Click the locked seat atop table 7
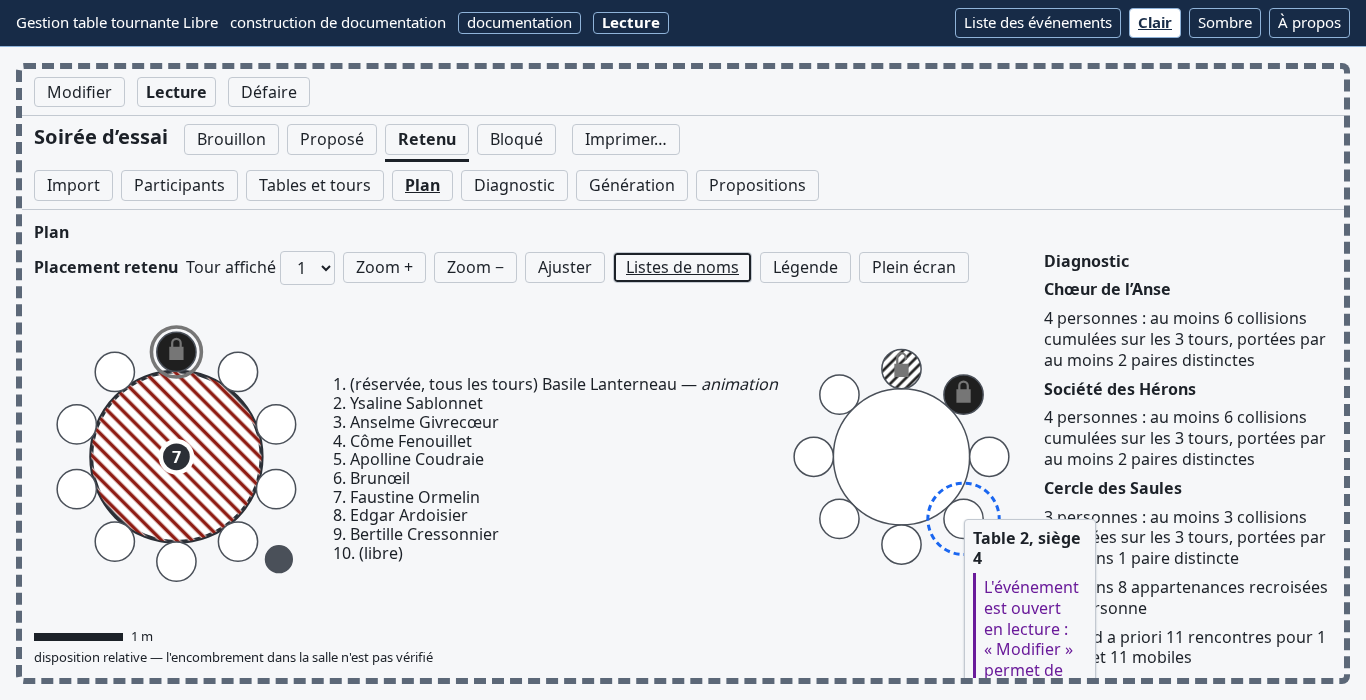Screen dimensions: 1366x700 coord(177,352)
